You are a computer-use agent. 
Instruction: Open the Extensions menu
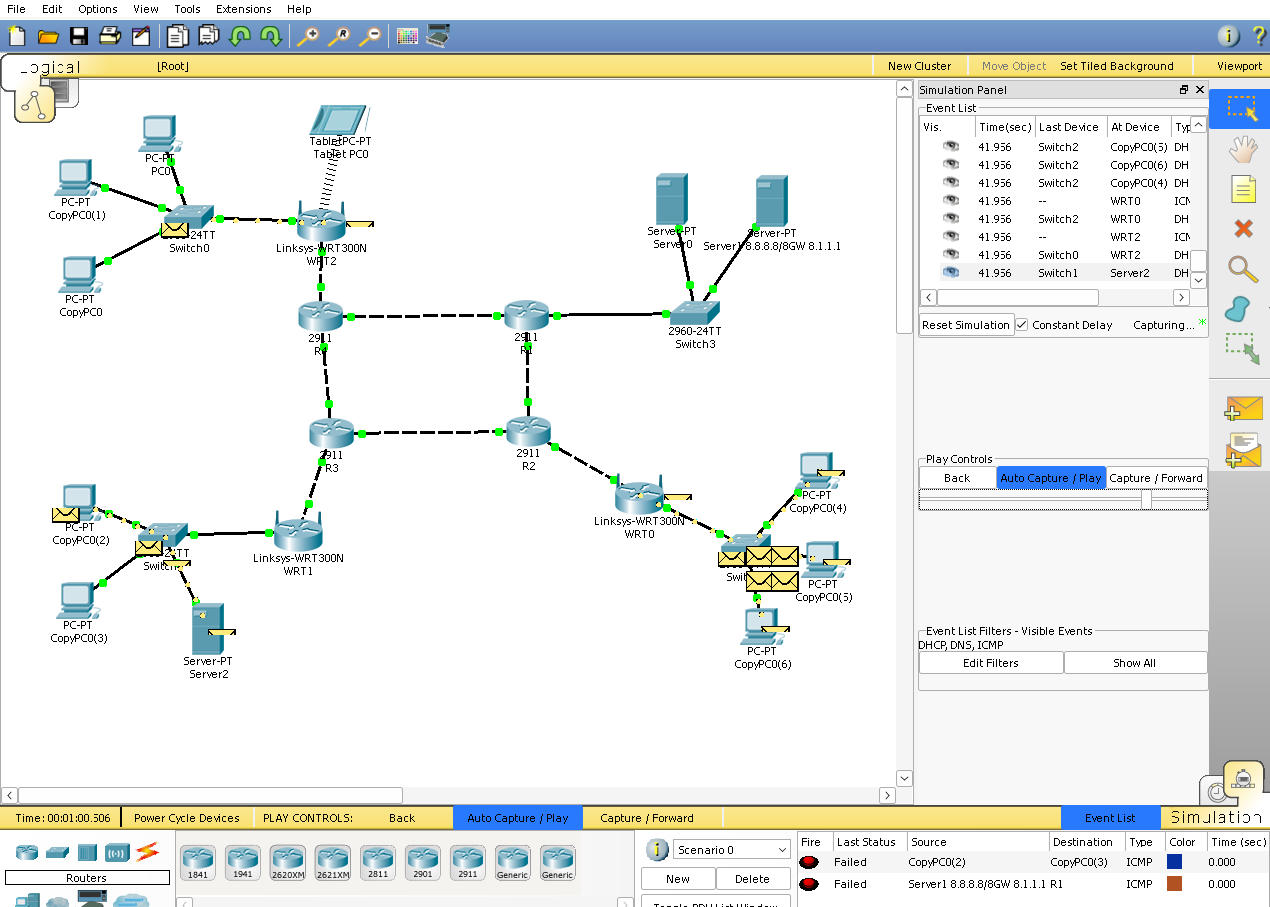coord(243,9)
